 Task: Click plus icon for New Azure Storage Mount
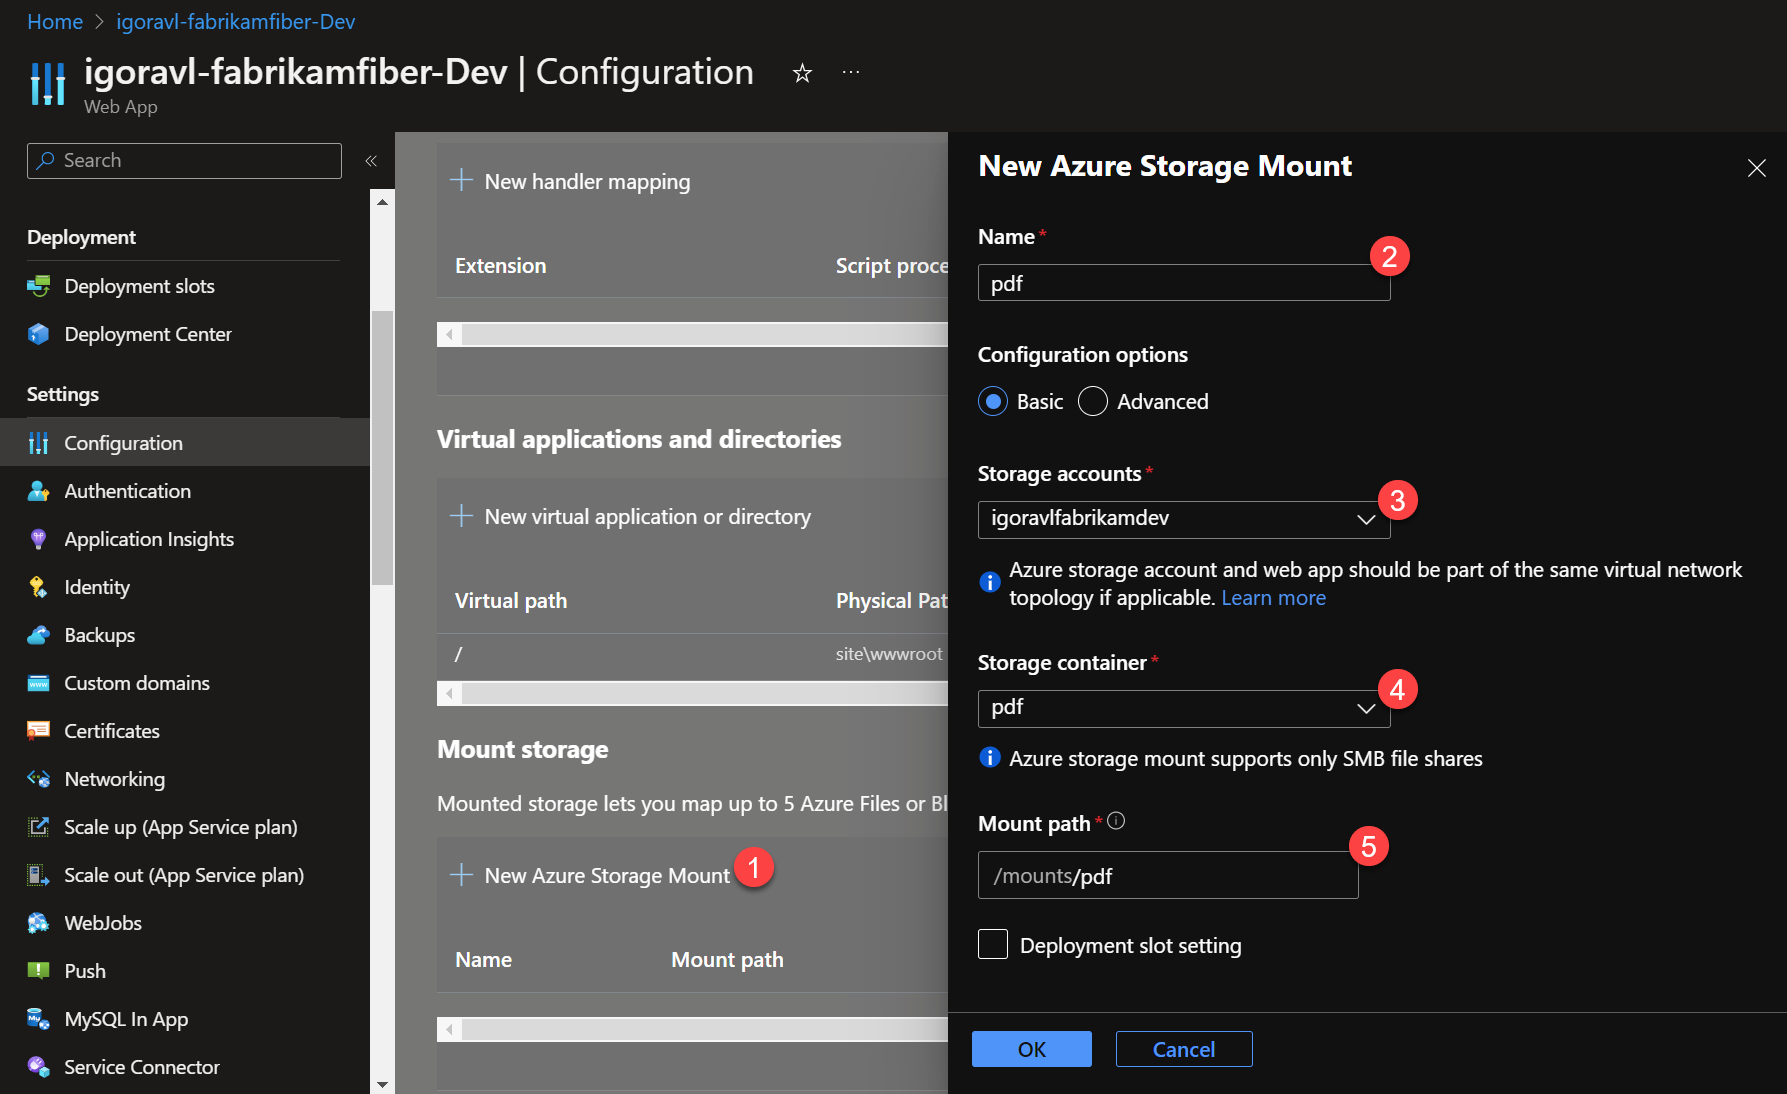click(461, 874)
